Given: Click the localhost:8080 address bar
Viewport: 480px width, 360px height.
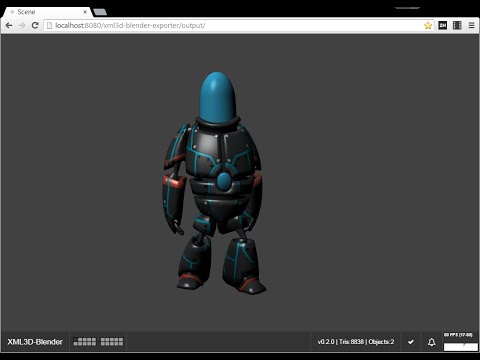Looking at the screenshot, I should (238, 25).
